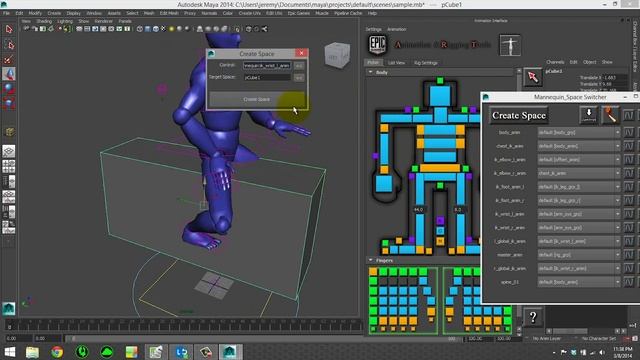The height and width of the screenshot is (360, 640).
Task: Click the red arrow selection button
Action: (x=533, y=77)
